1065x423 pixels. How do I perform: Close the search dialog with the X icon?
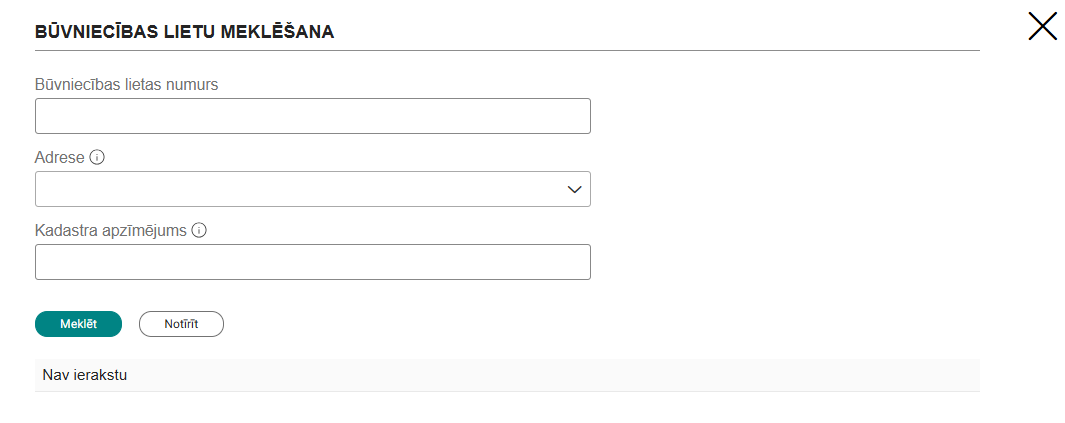click(1043, 26)
